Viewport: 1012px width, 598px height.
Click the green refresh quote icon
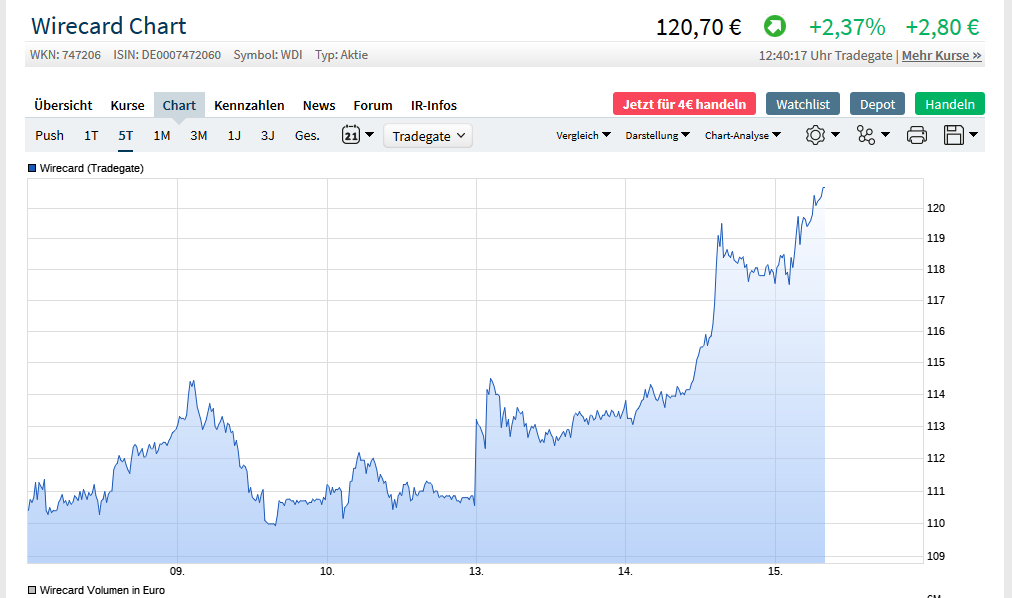point(774,26)
